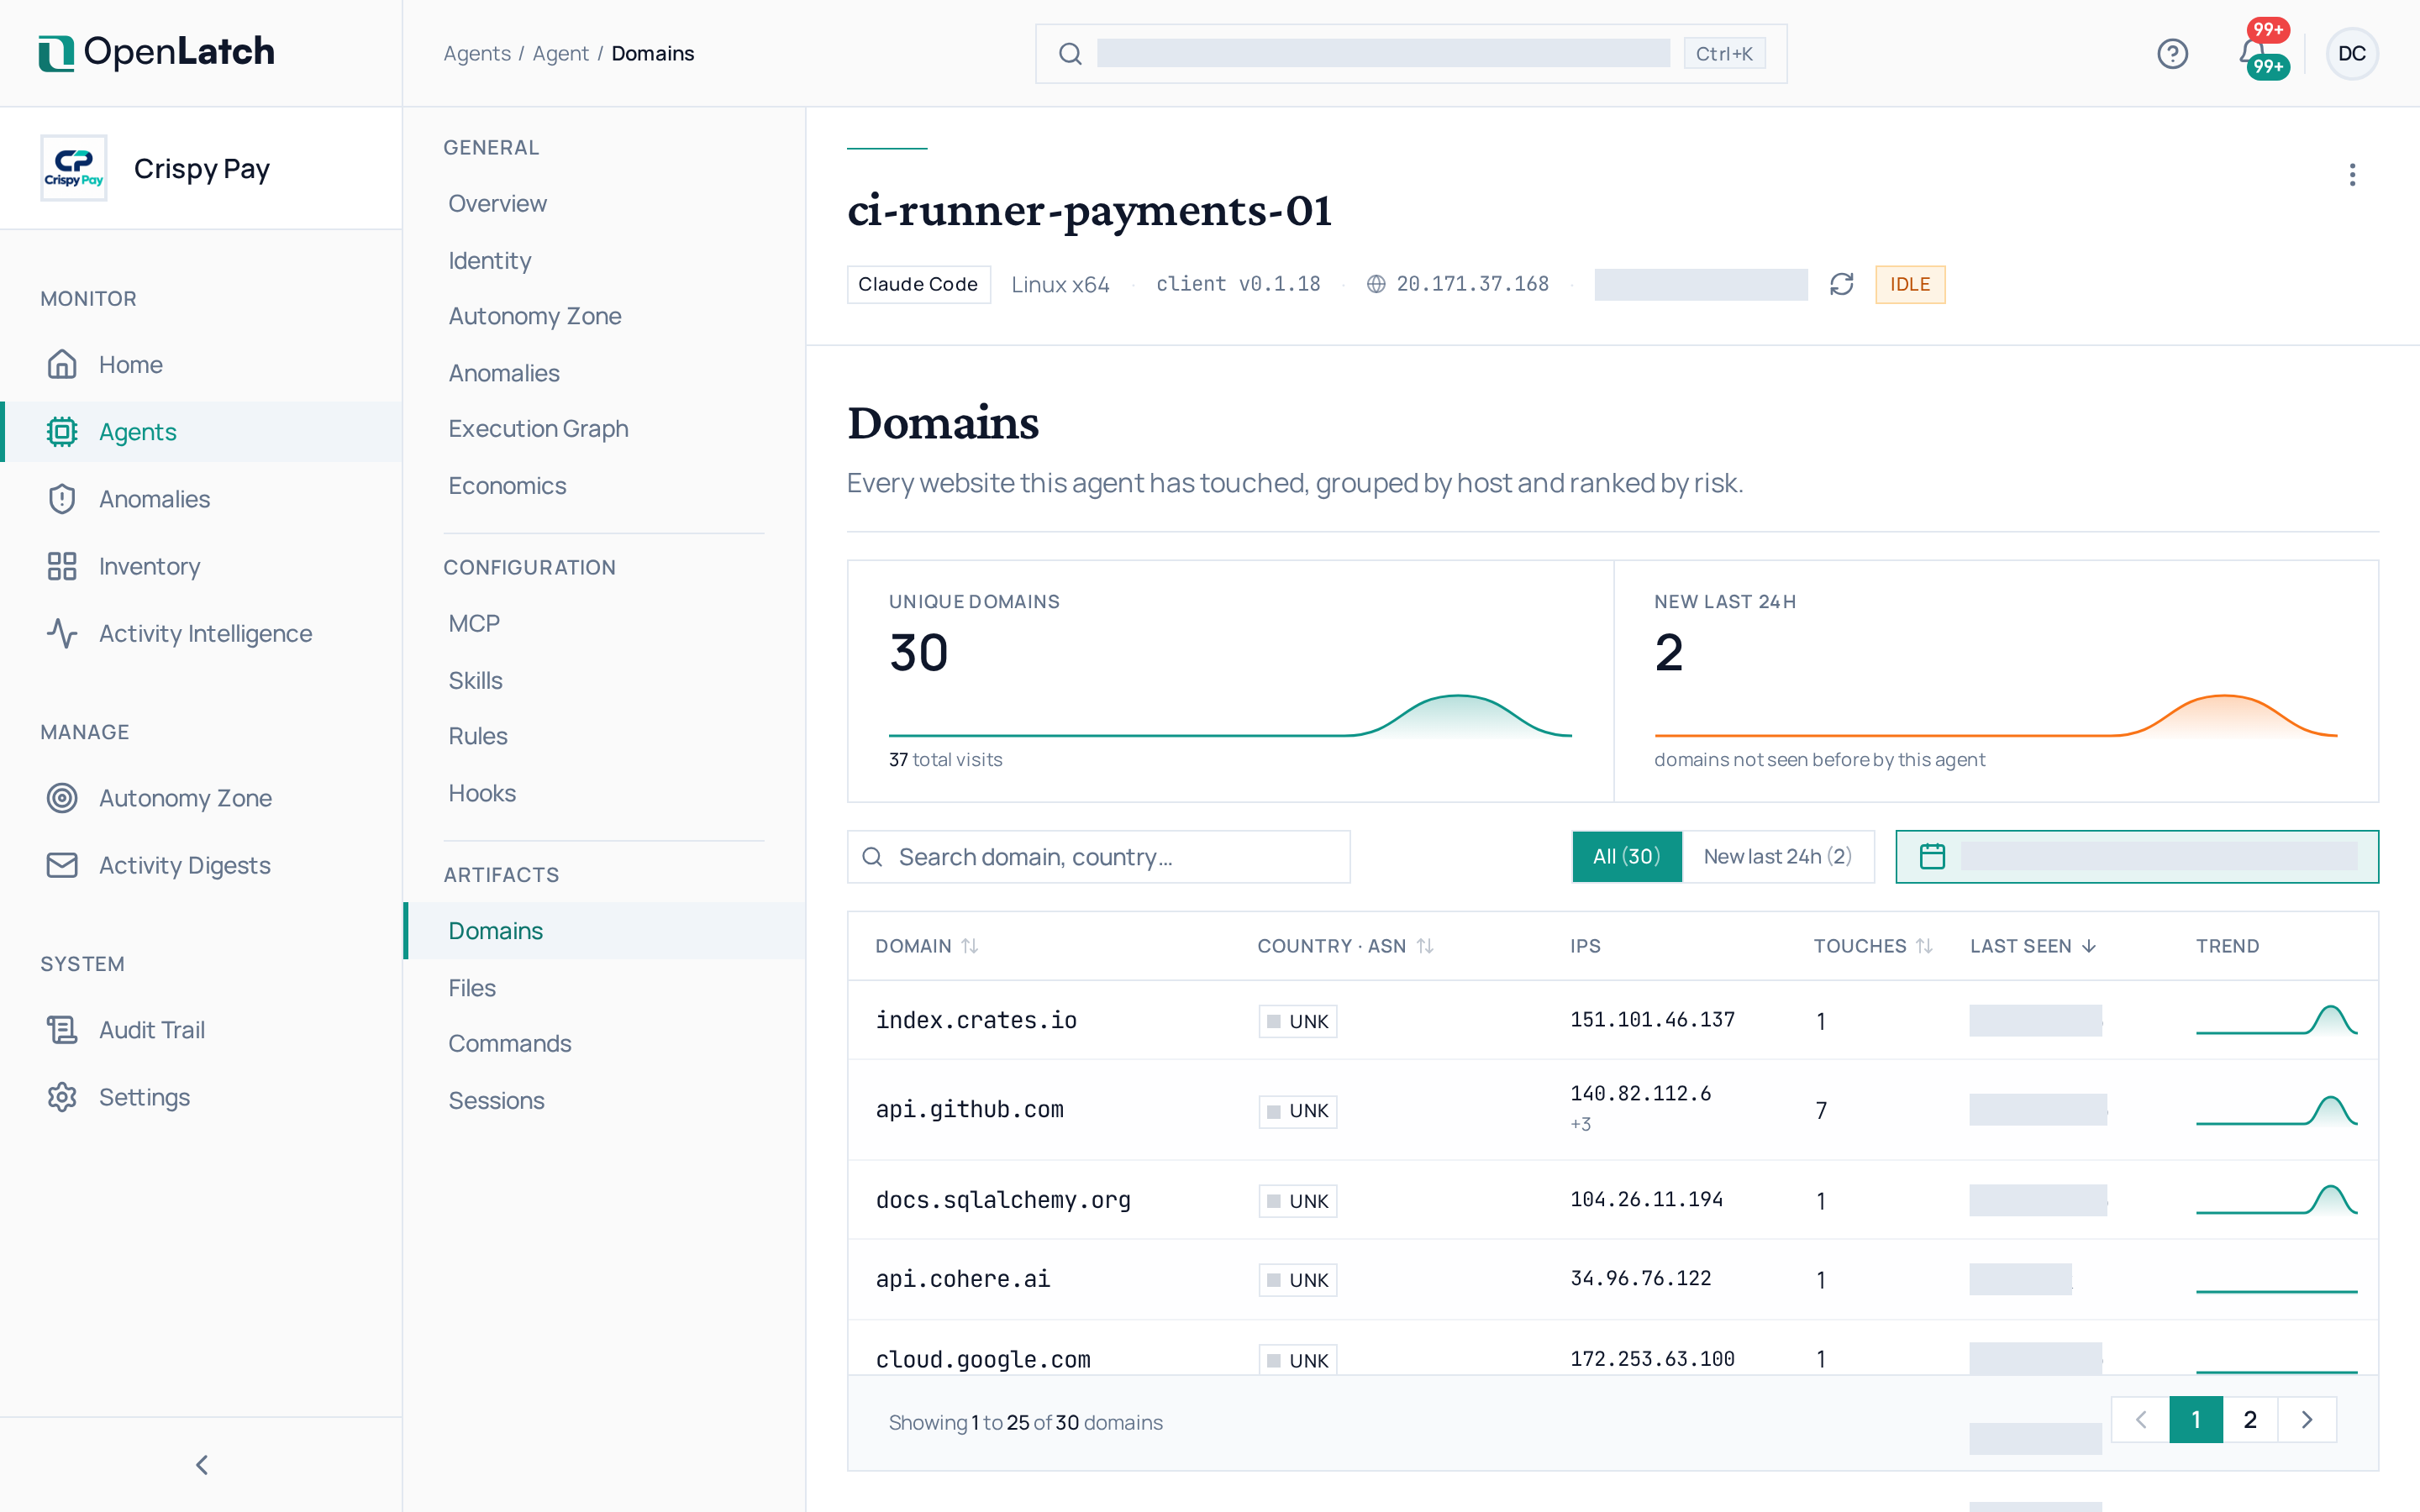
Task: Open the Identity section
Action: (x=604, y=261)
